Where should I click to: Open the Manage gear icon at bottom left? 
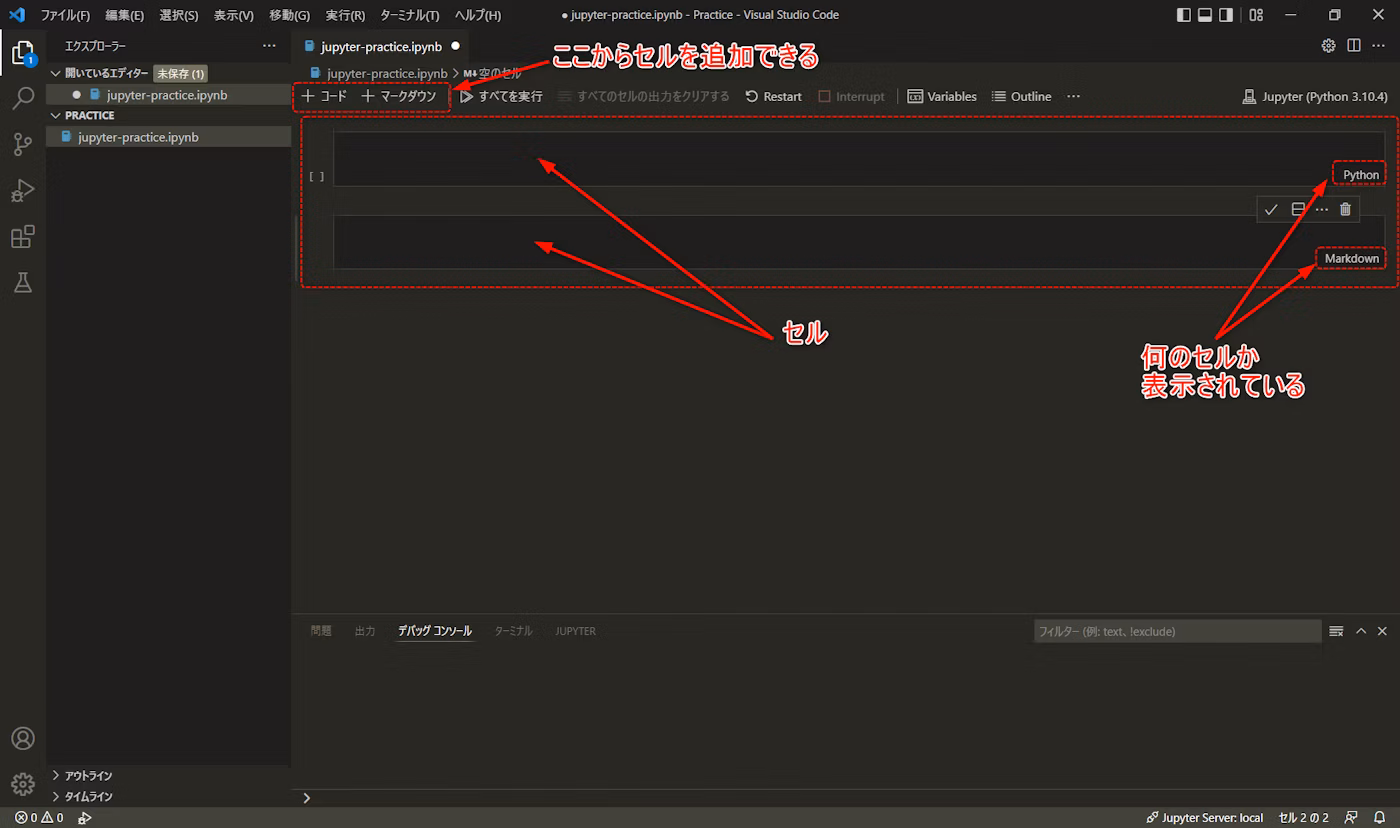[22, 784]
